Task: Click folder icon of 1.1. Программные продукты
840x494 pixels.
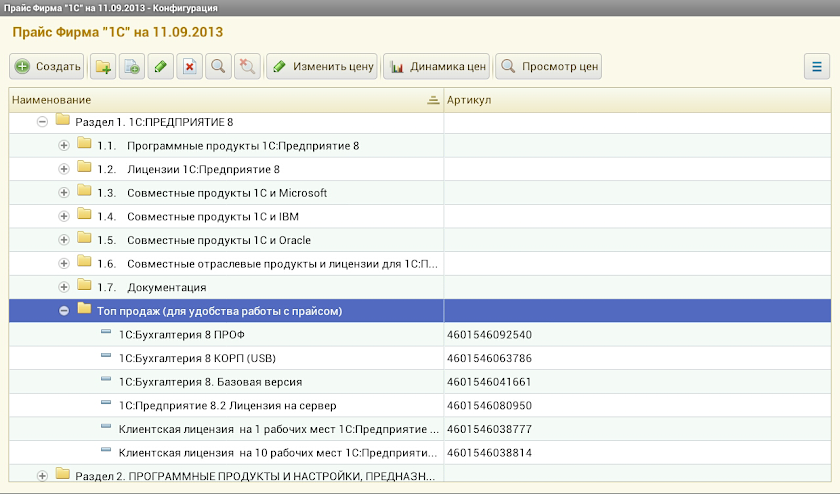Action: click(84, 144)
